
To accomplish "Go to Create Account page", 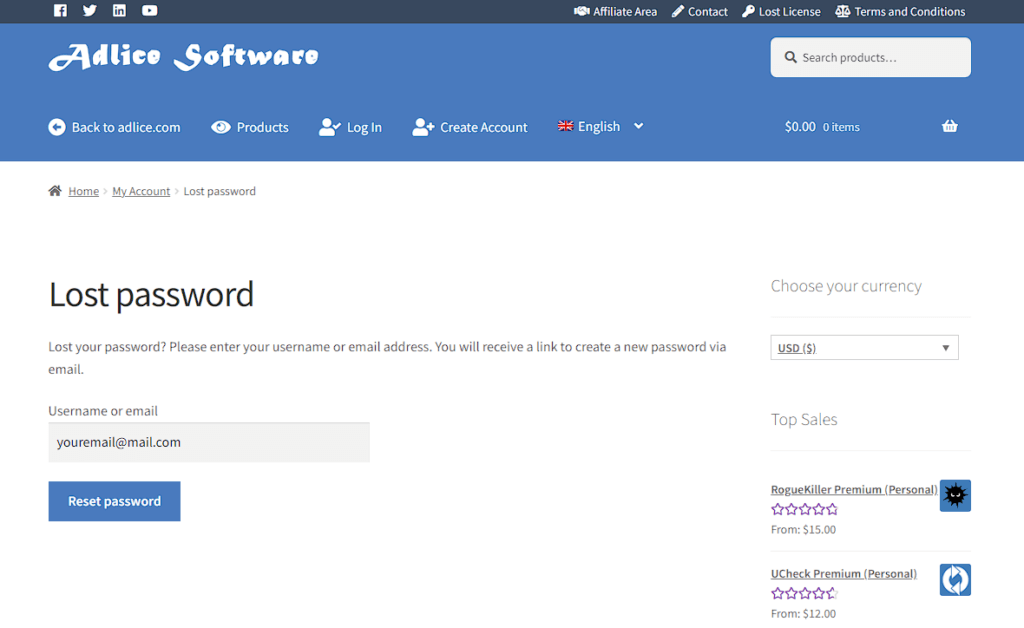I will [x=470, y=127].
